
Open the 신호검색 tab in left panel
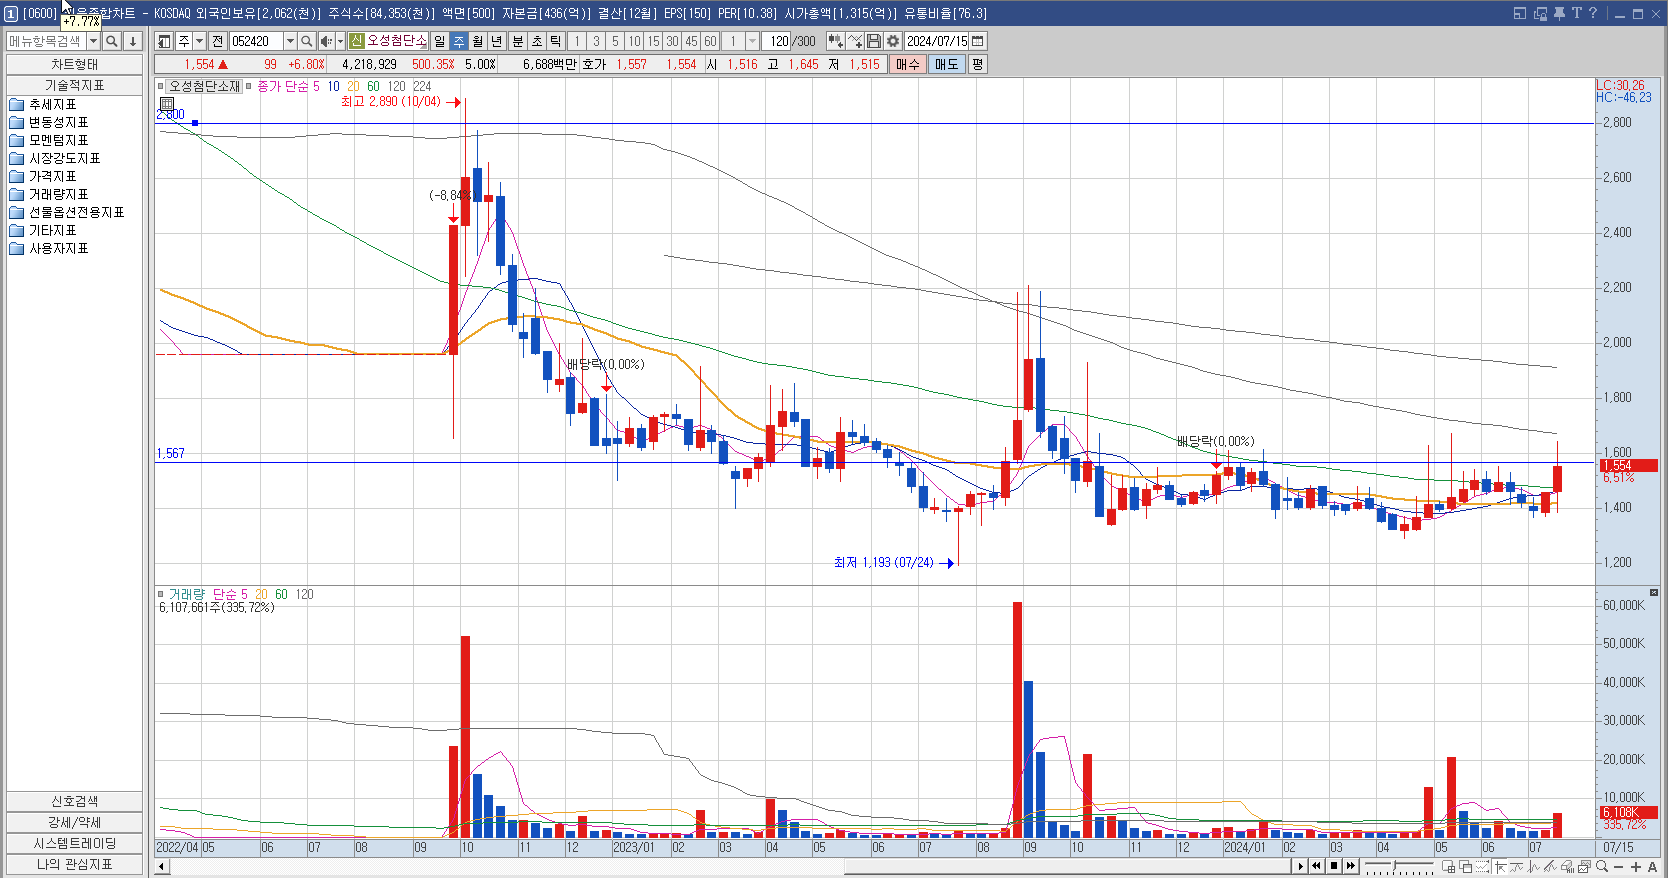(74, 801)
